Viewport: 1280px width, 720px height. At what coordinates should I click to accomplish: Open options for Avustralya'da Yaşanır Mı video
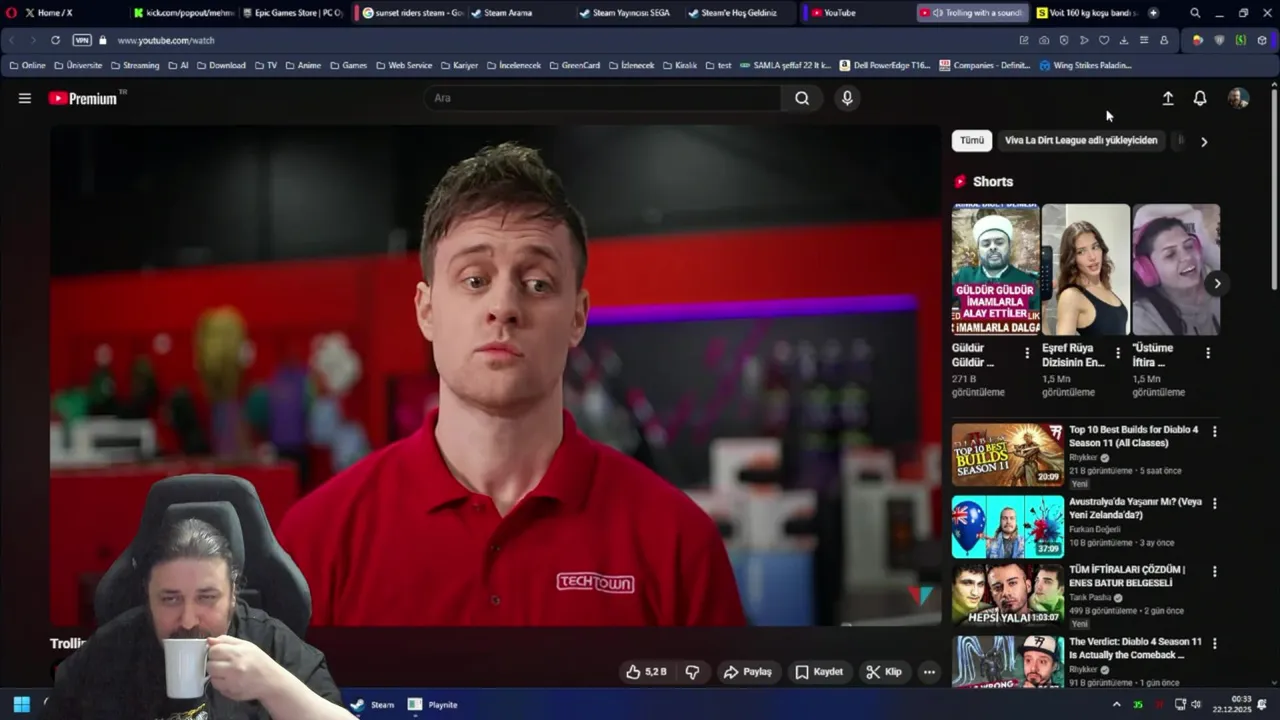coord(1215,503)
